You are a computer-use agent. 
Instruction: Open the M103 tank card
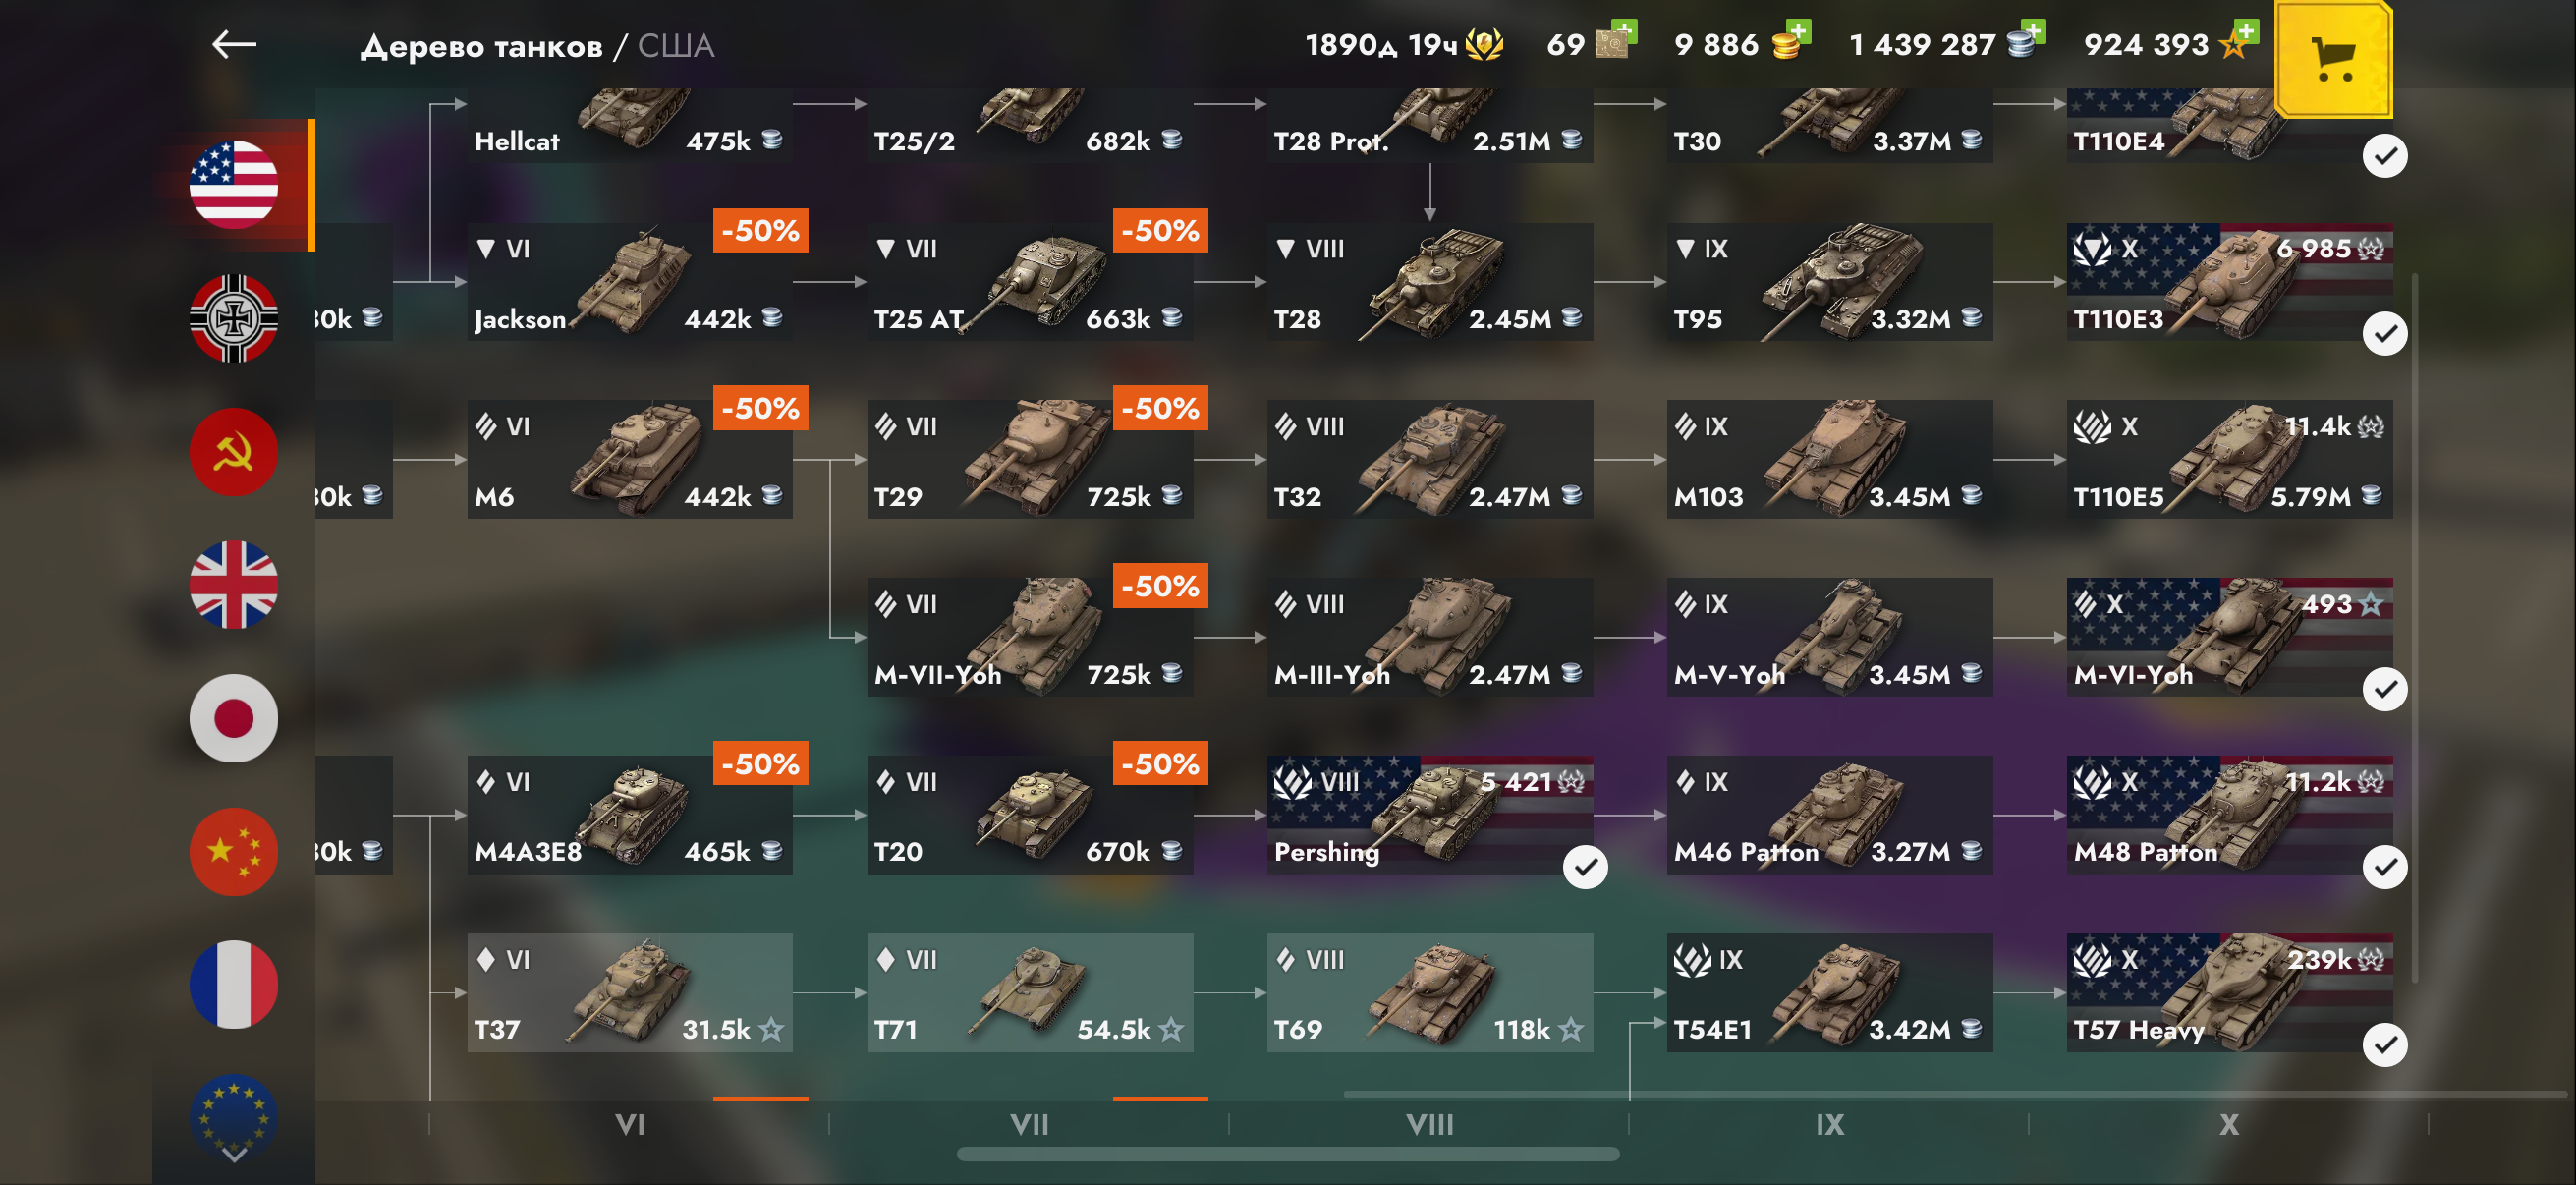[x=1830, y=459]
